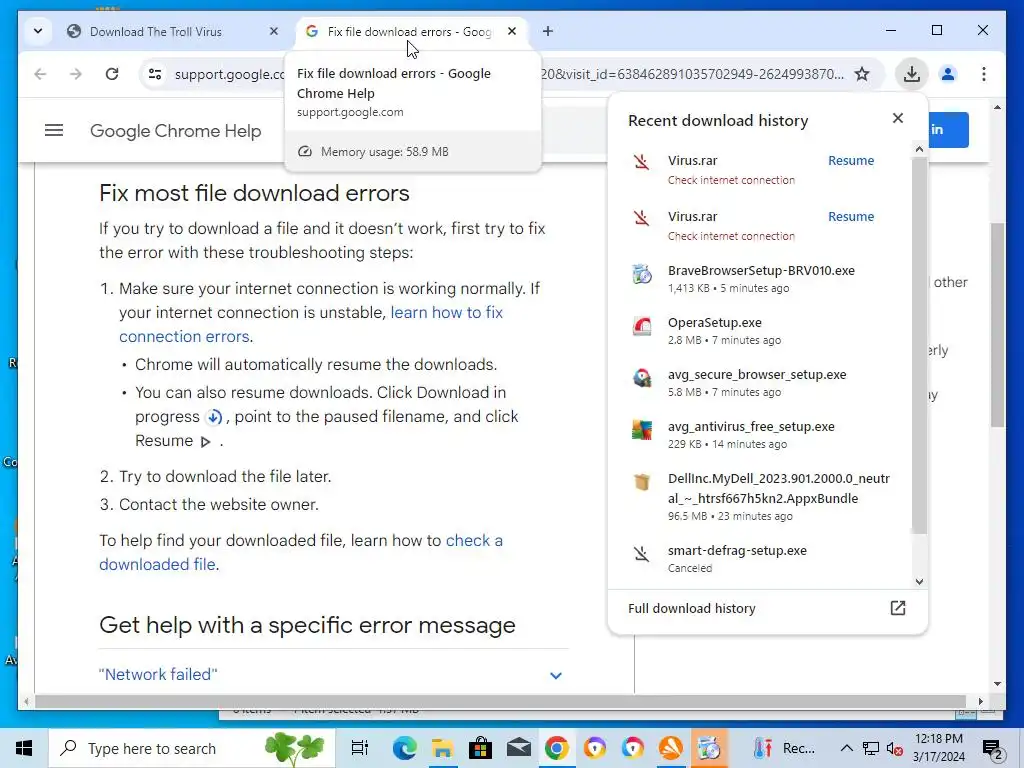Open the "Rec..." taskbar app
Screen dimensions: 1024x768
tap(782, 748)
